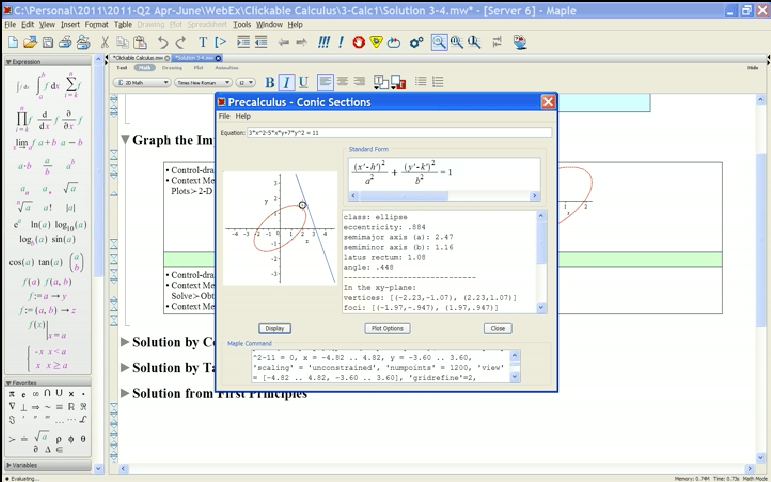
Task: Underline the text with the U icon
Action: [x=303, y=83]
